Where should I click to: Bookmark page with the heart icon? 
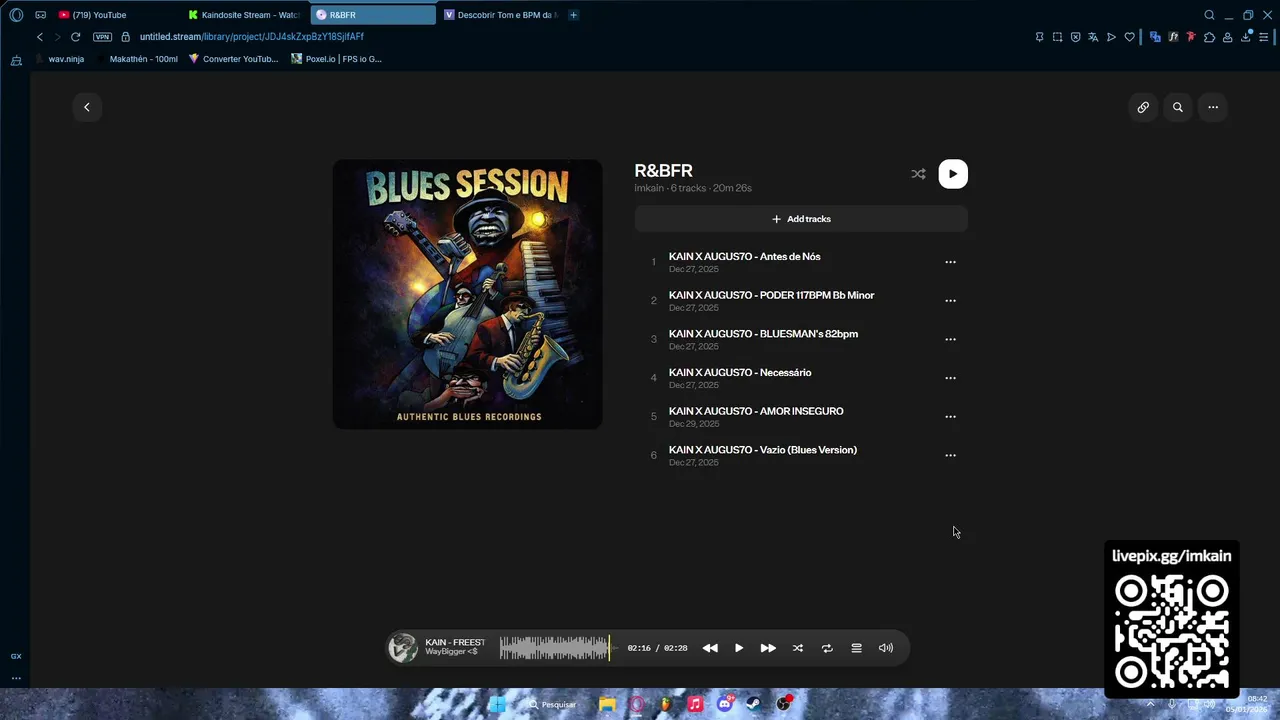[x=1130, y=37]
